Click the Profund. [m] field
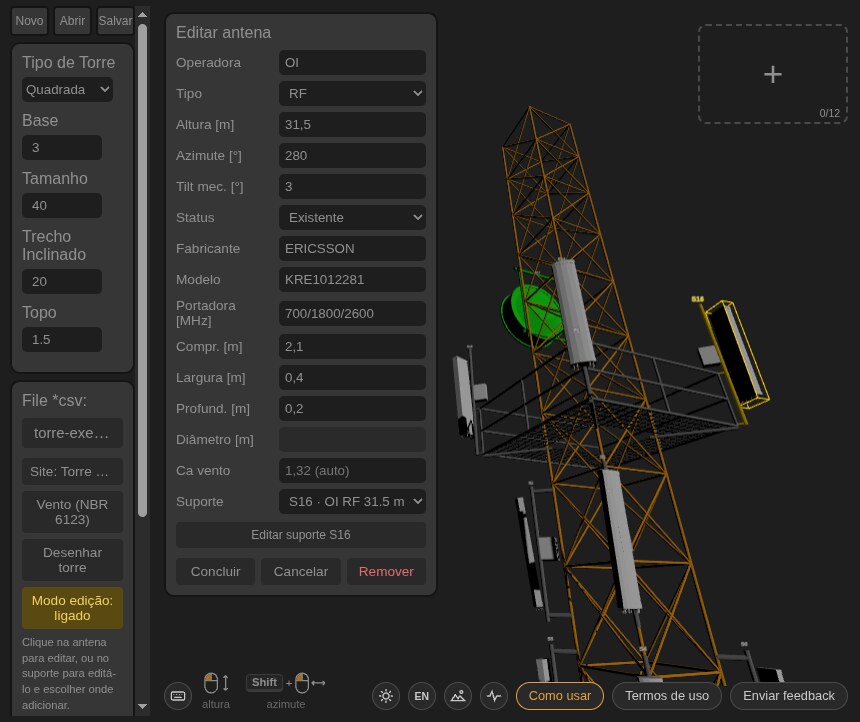This screenshot has height=722, width=860. click(x=352, y=409)
